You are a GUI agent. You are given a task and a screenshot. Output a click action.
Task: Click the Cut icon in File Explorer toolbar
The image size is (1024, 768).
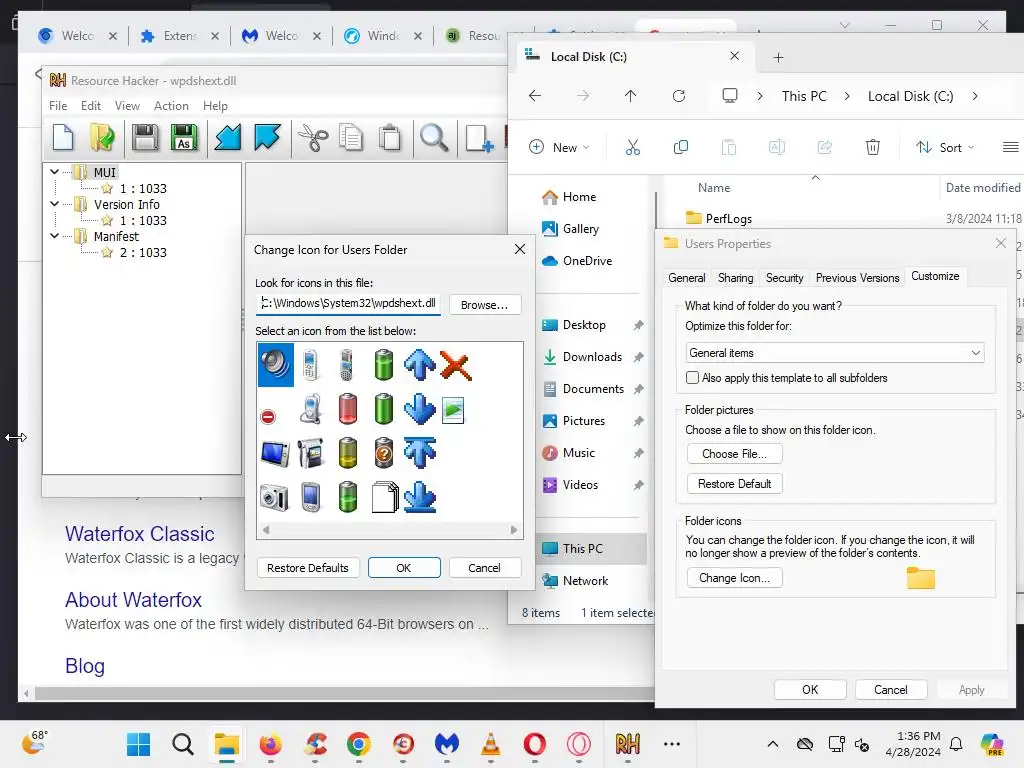632,147
